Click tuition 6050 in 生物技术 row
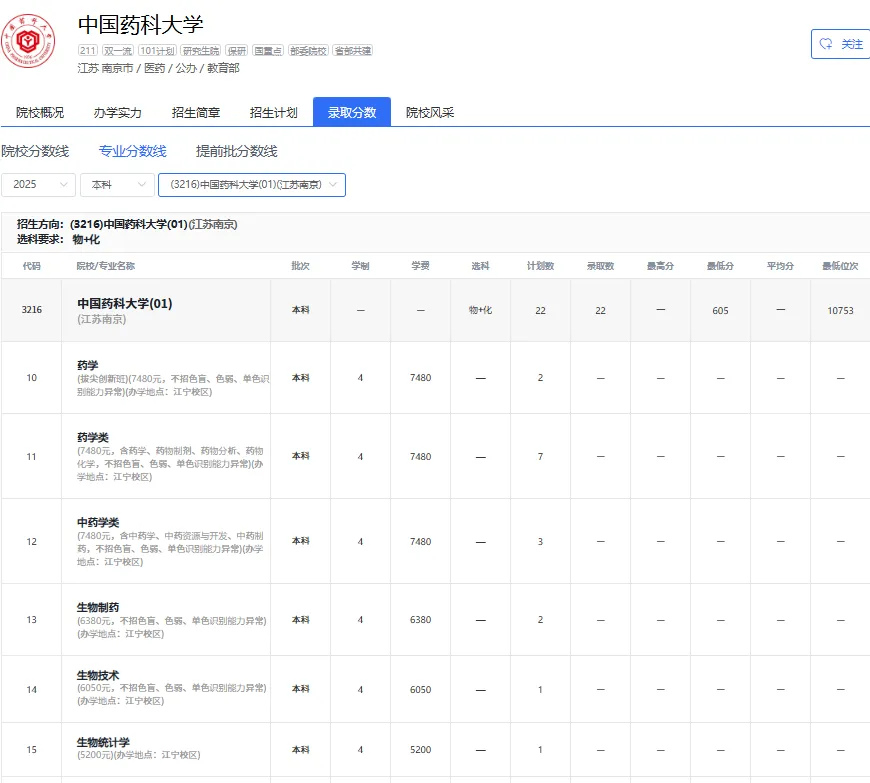Viewport: 870px width, 783px height. [421, 690]
